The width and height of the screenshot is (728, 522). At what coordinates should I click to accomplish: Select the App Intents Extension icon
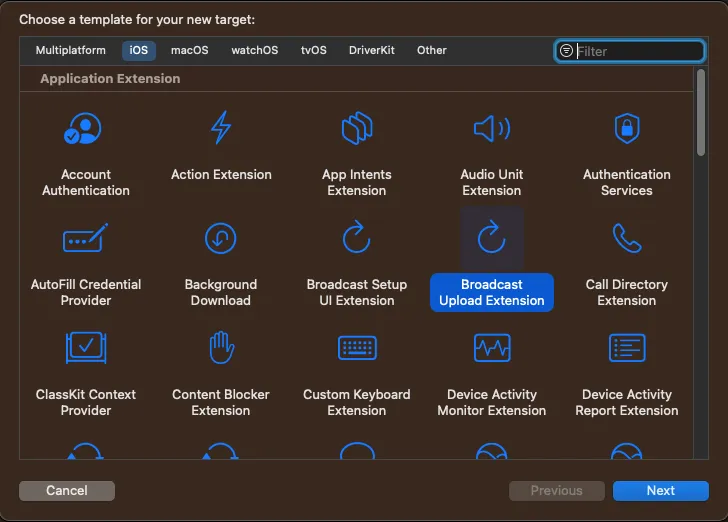coord(357,128)
